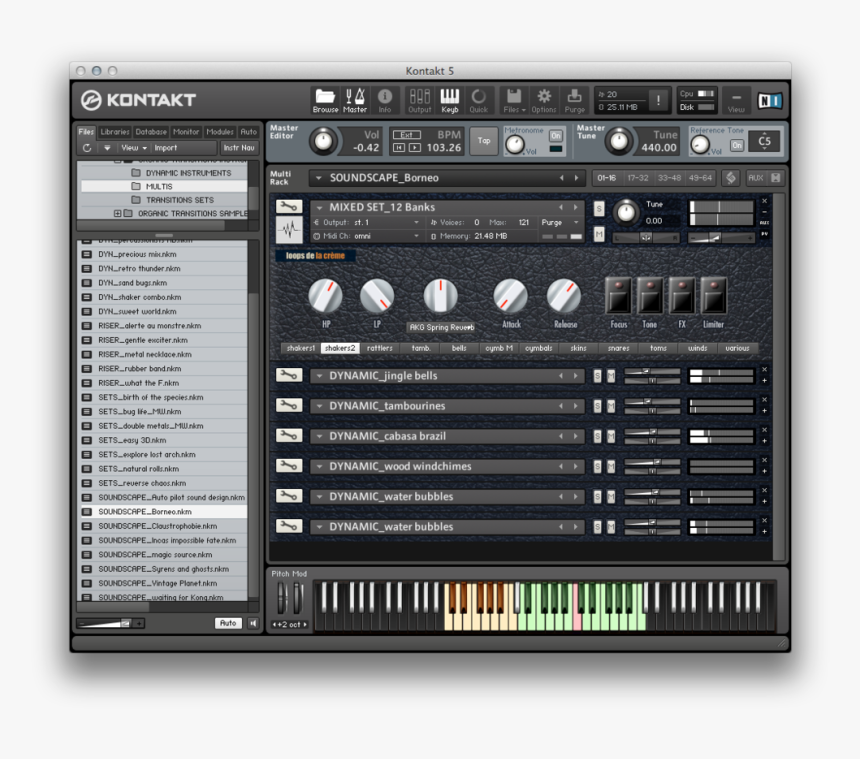Image resolution: width=860 pixels, height=759 pixels.
Task: Show rack page 17-32
Action: 637,178
